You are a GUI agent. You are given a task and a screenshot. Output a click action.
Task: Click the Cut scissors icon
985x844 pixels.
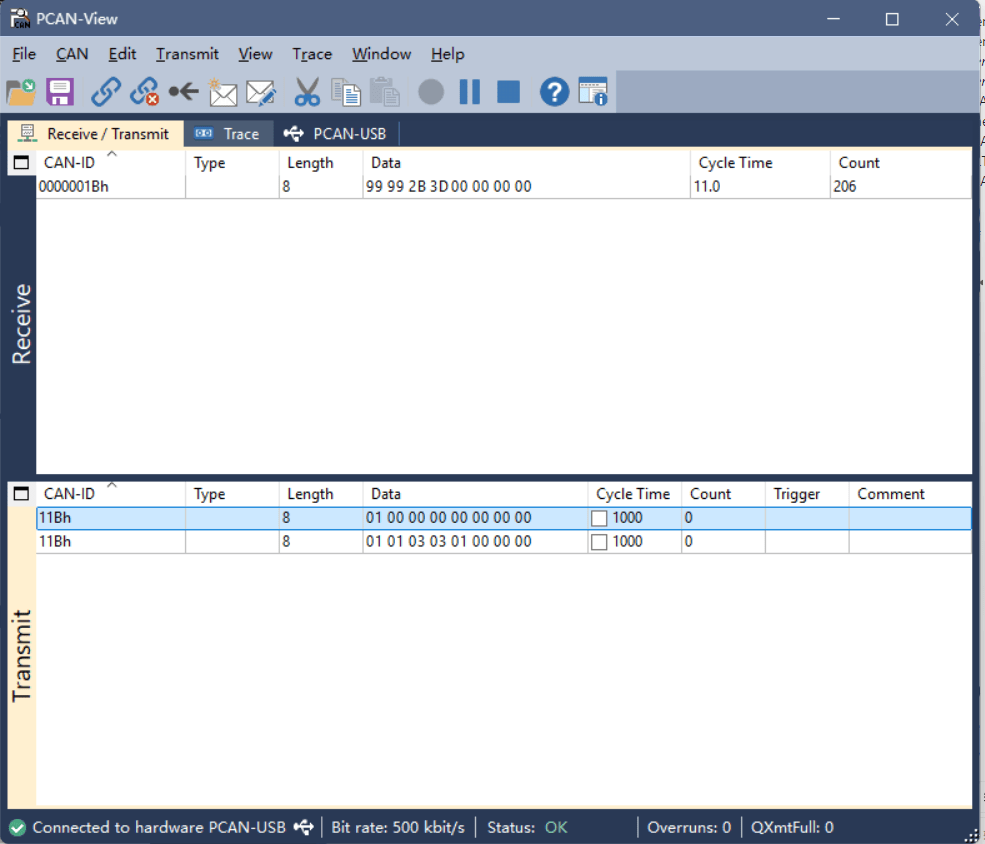[307, 93]
